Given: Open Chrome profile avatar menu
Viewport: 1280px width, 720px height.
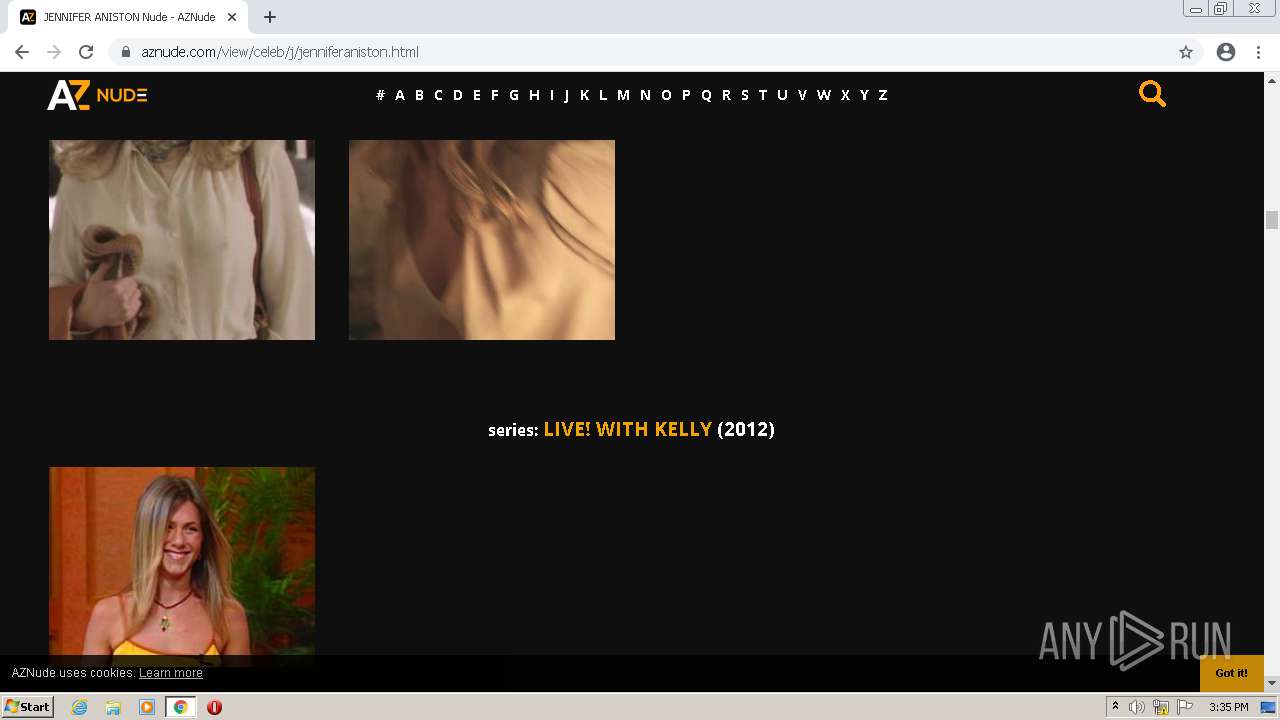Looking at the screenshot, I should coord(1226,52).
